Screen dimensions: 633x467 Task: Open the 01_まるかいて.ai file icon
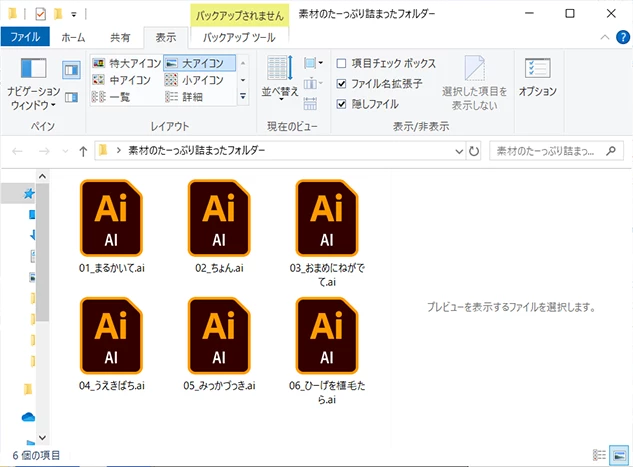111,218
